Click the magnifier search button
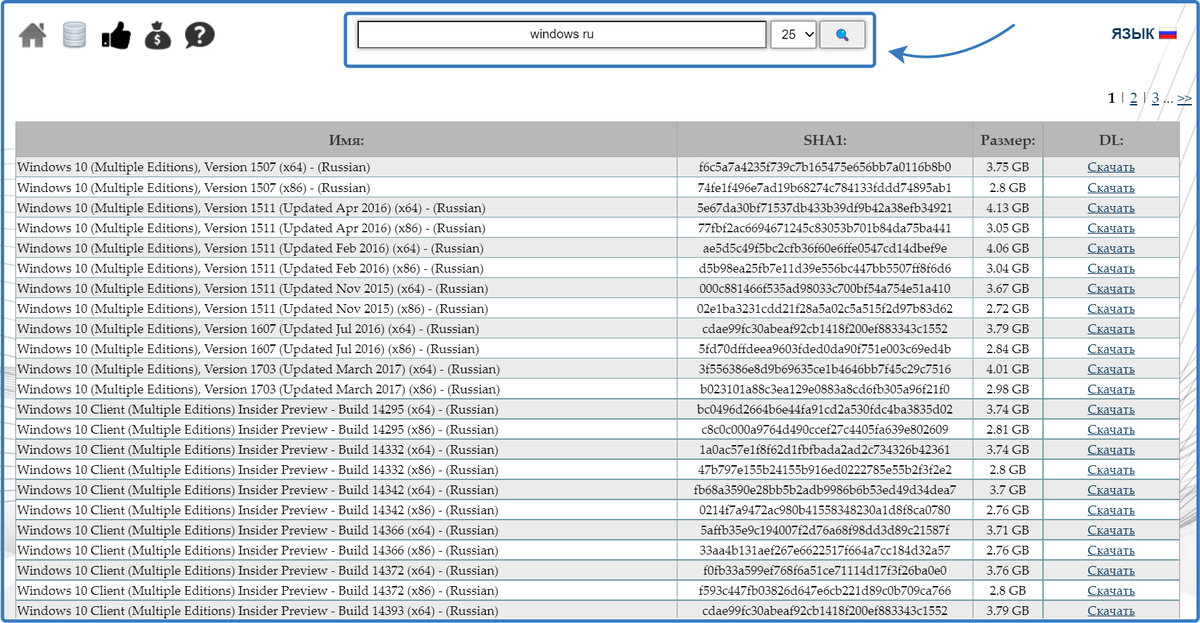 pyautogui.click(x=842, y=35)
